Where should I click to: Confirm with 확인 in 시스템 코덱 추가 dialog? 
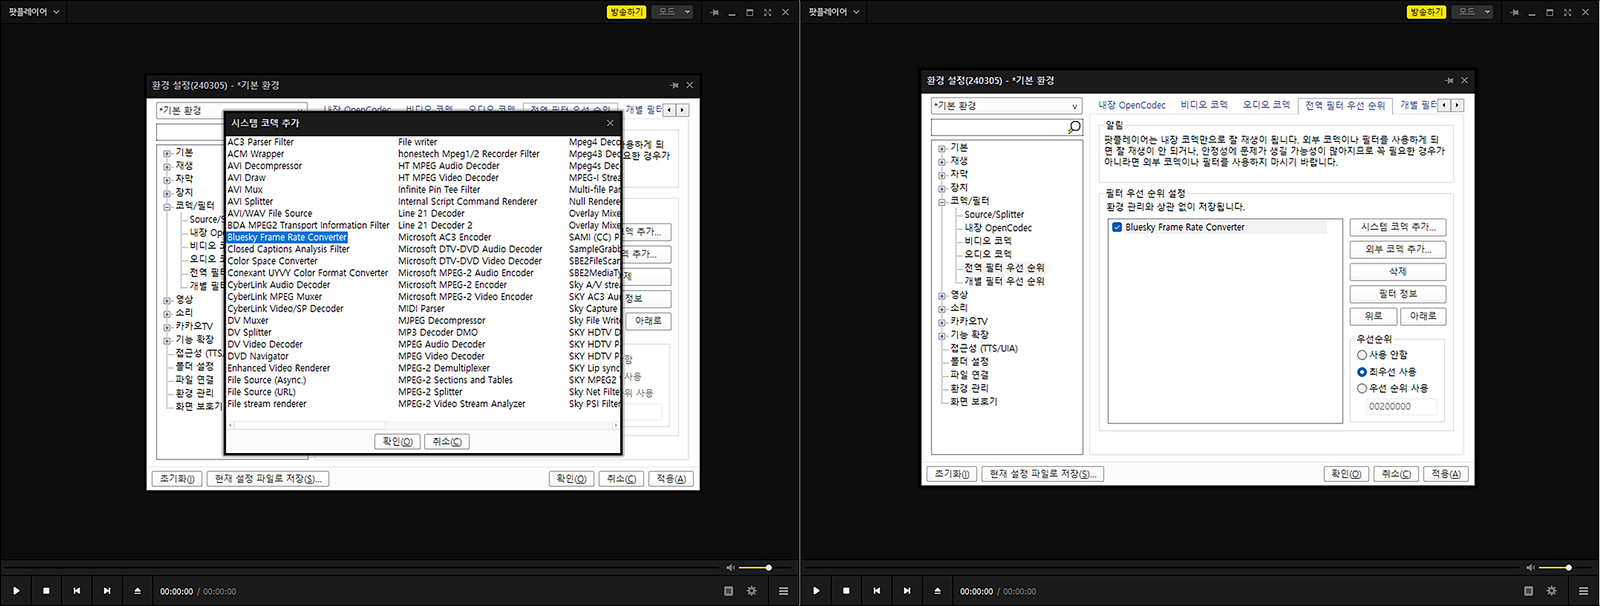pos(397,442)
